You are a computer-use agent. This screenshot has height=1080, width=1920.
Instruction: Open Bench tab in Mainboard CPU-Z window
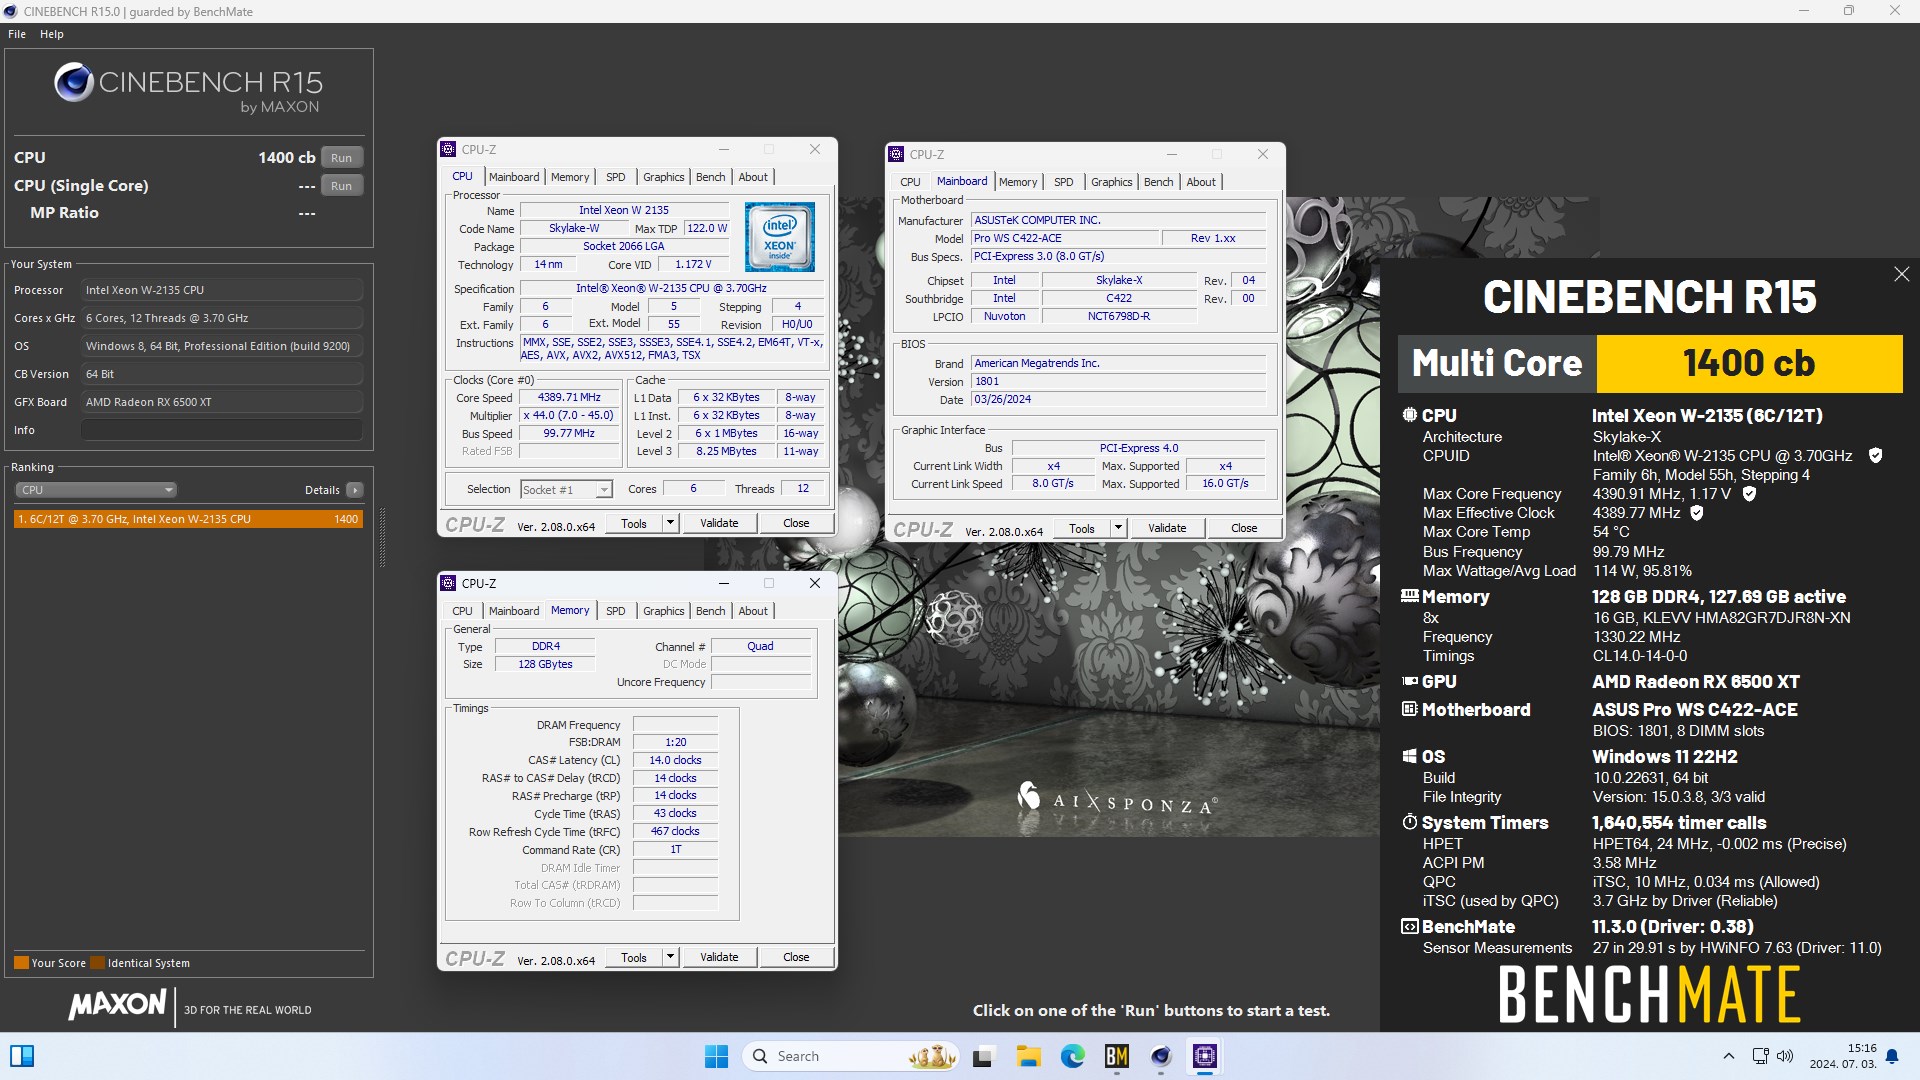(1159, 182)
